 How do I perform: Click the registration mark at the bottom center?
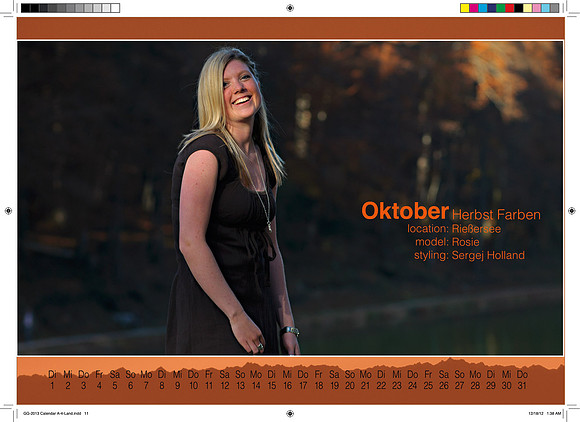(290, 413)
